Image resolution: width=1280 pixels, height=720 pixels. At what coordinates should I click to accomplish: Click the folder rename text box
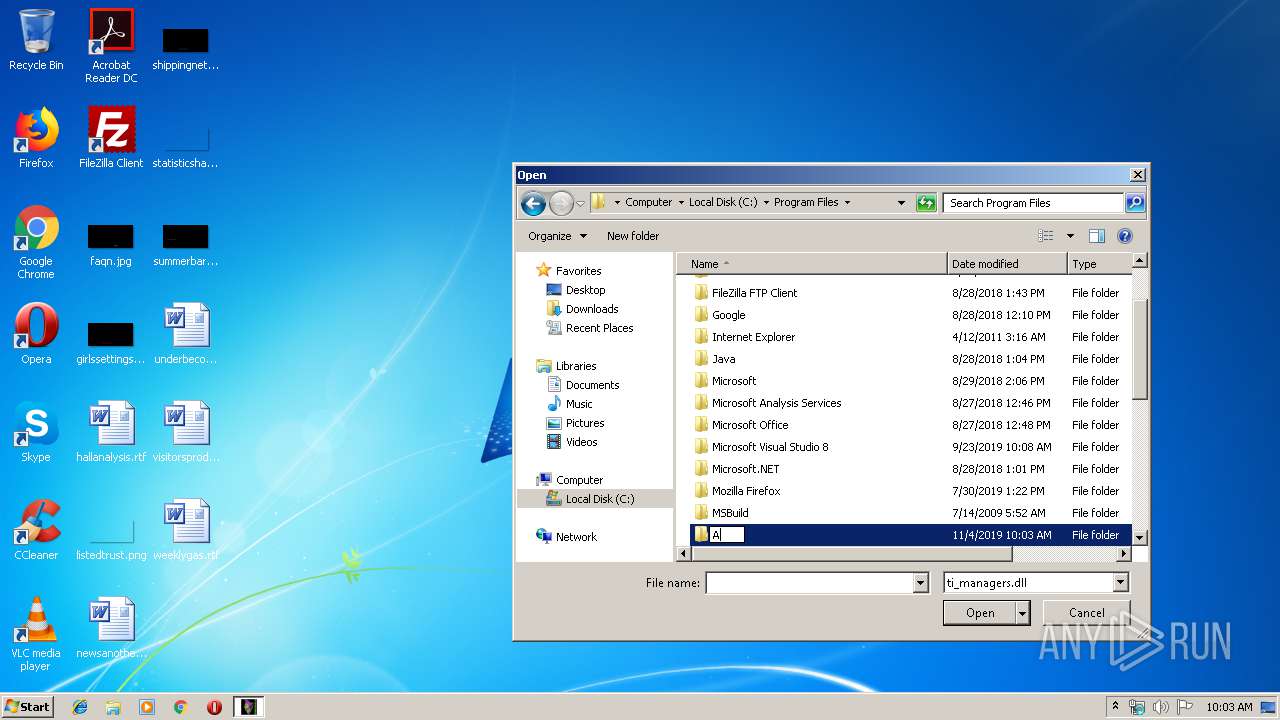[x=727, y=535]
